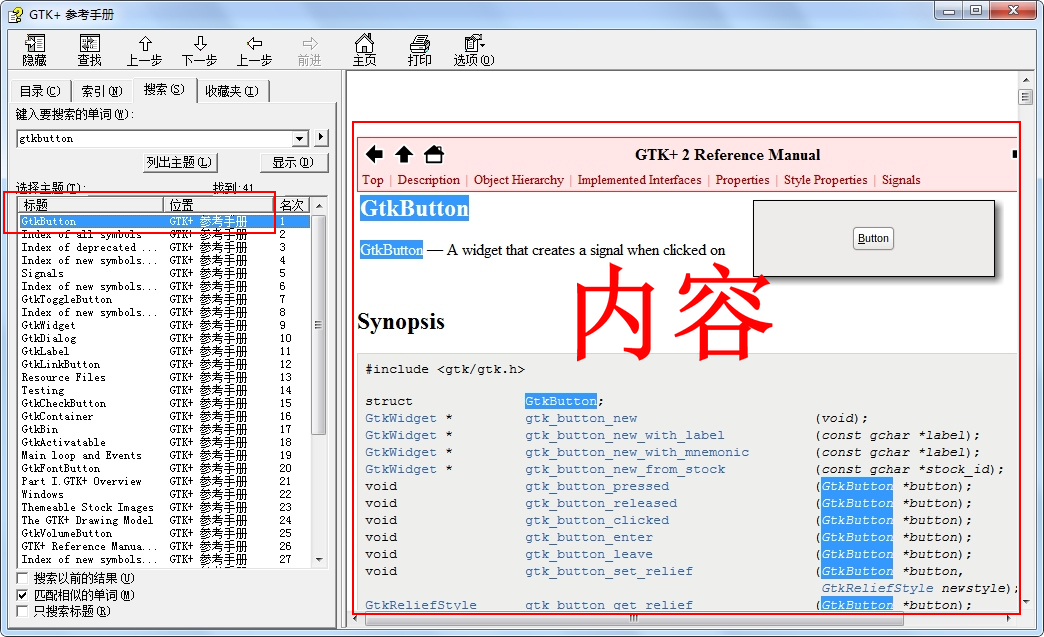This screenshot has width=1044, height=637.
Task: Click the house icon in manual header
Action: tap(434, 154)
